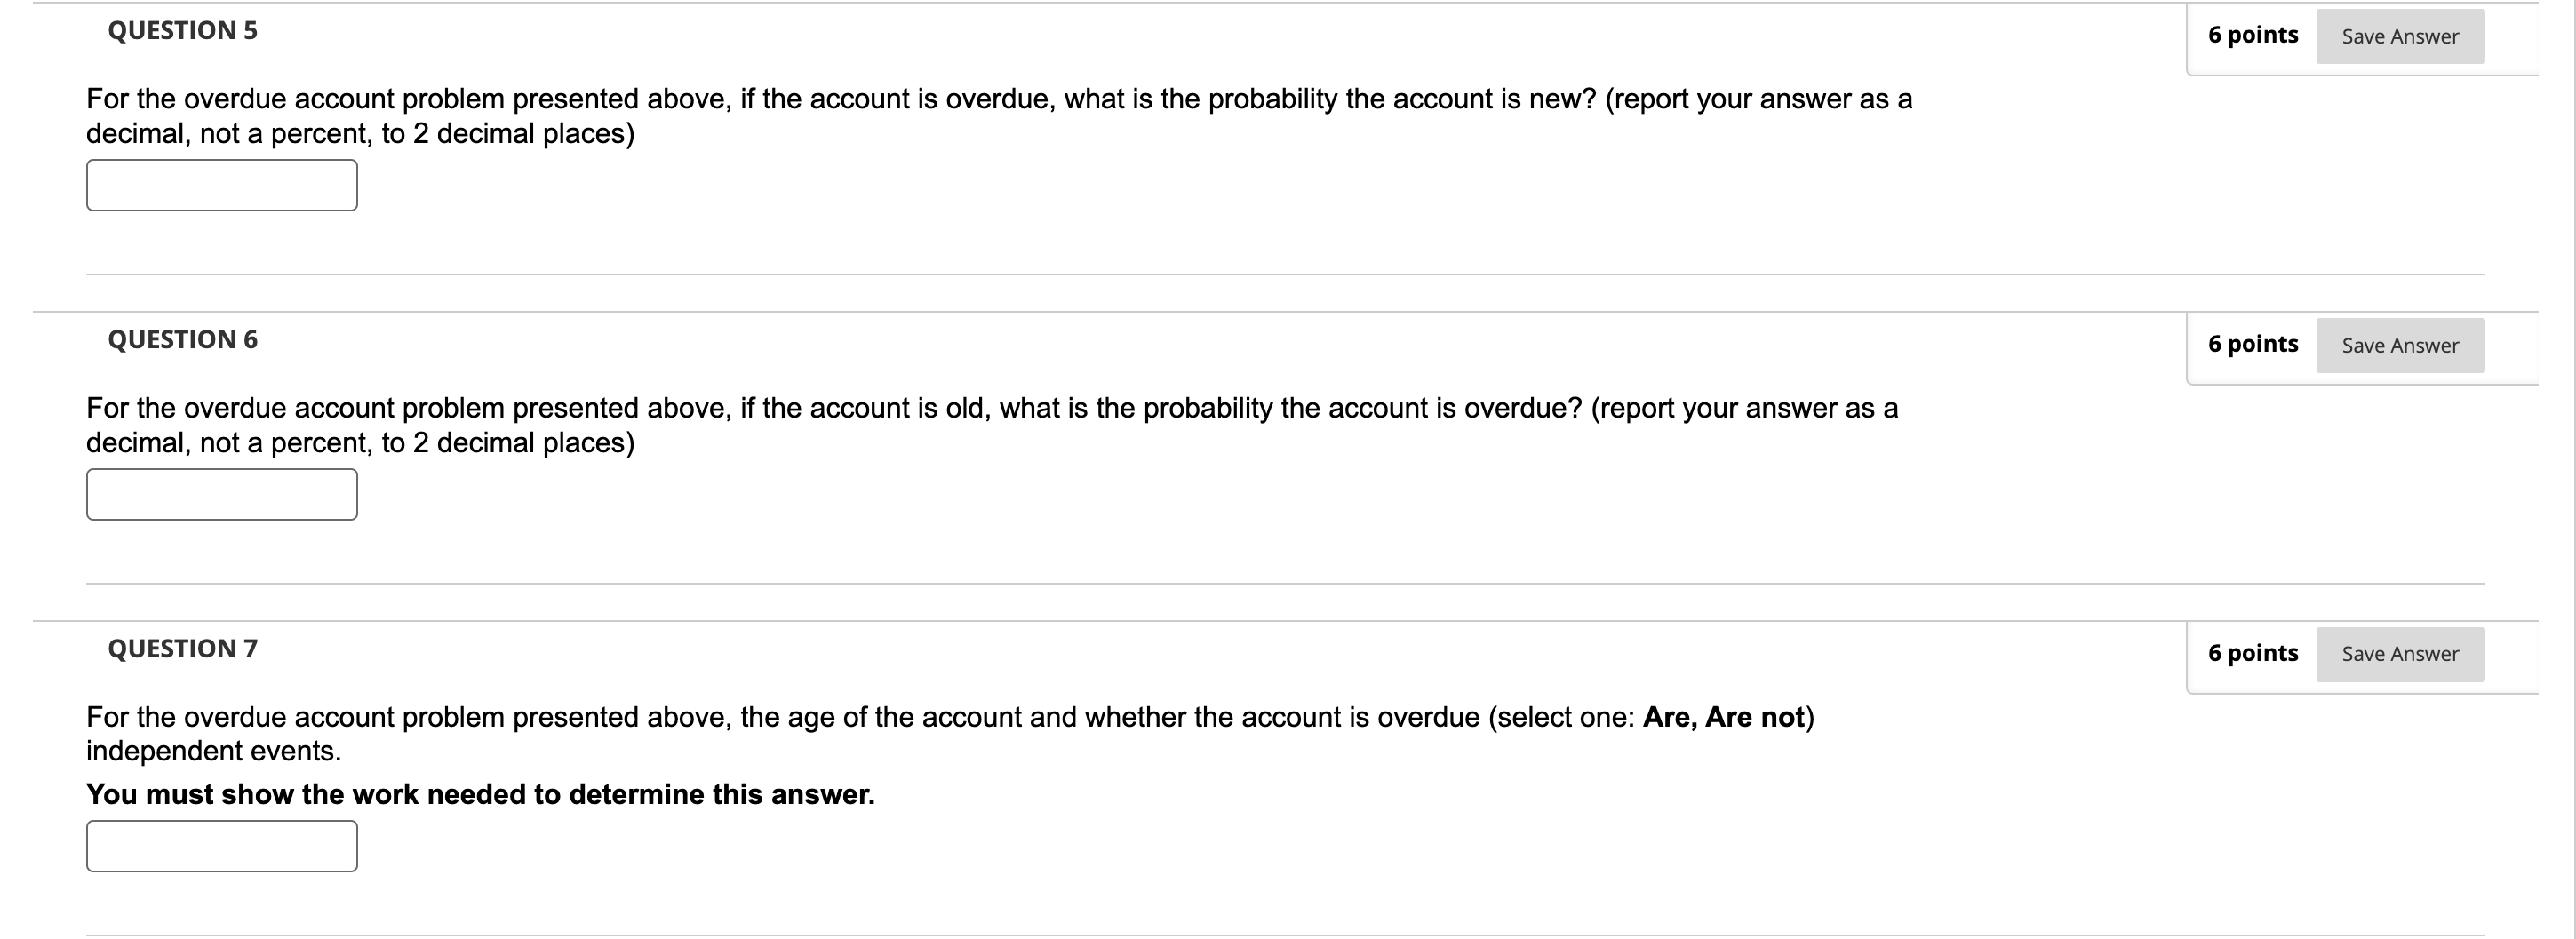Focus the Question 5 answer text box
The image size is (2576, 939).
(x=222, y=185)
